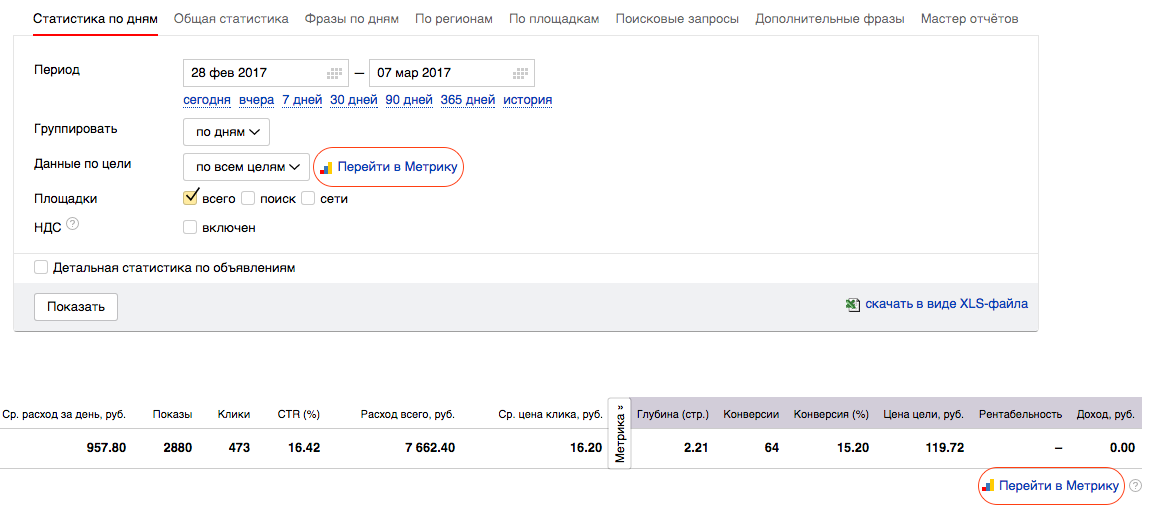Open the «по дням» grouping dropdown
Image resolution: width=1151 pixels, height=511 pixels.
click(227, 132)
